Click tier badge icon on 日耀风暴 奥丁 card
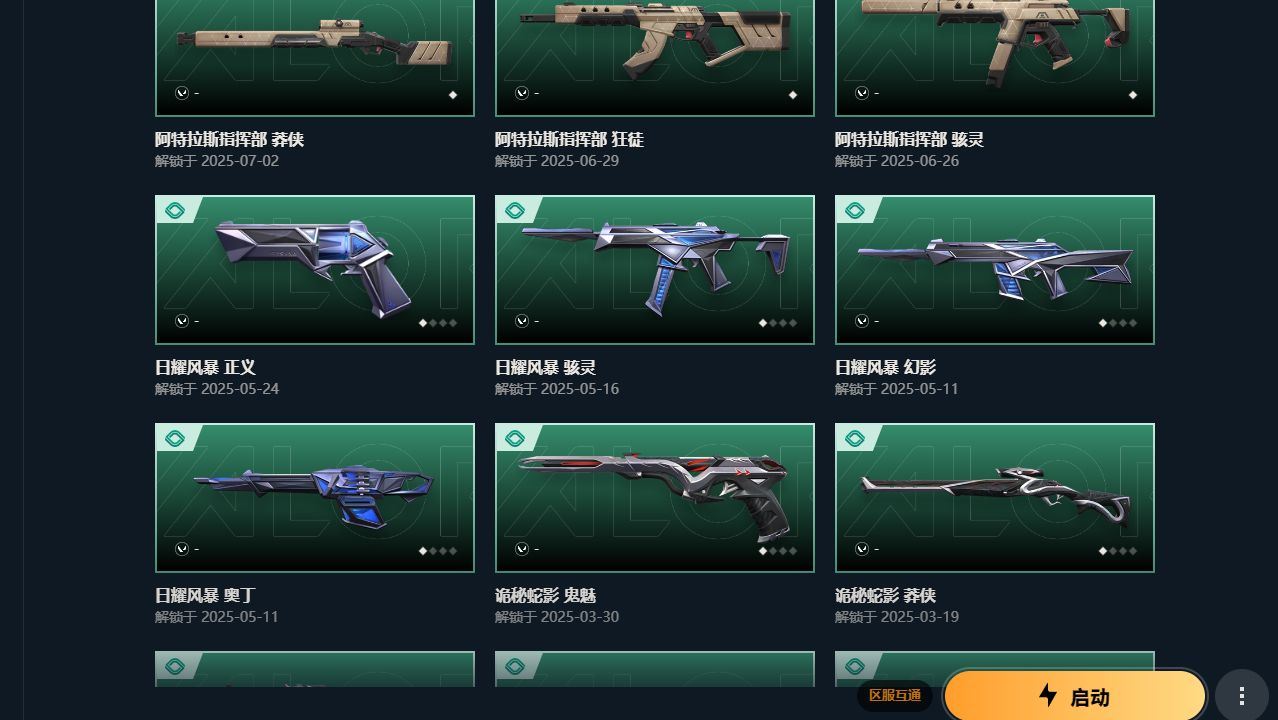This screenshot has width=1278, height=720. coord(175,439)
